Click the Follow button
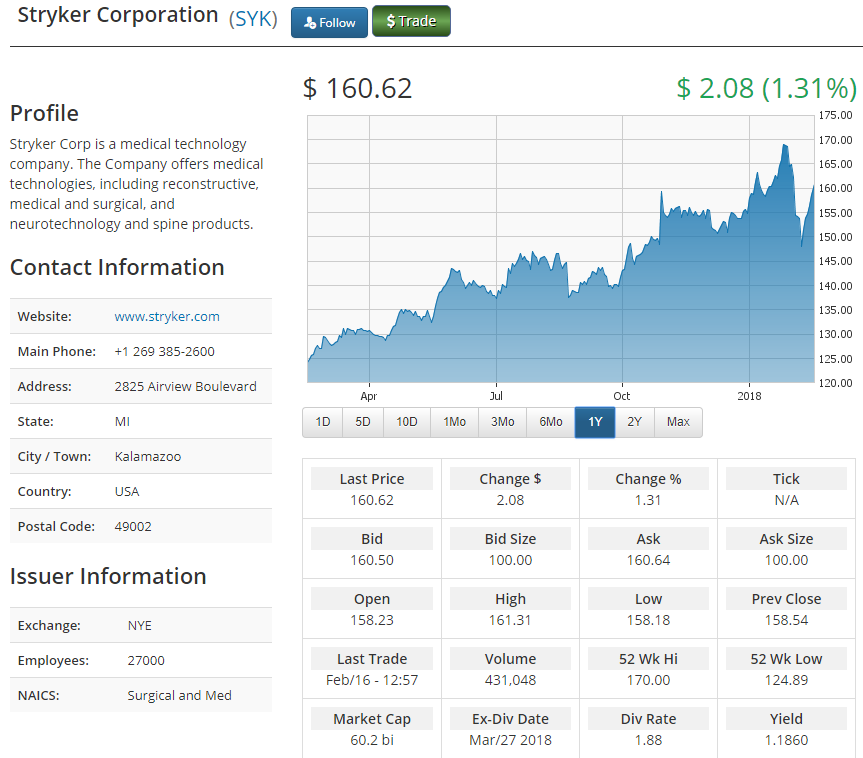The width and height of the screenshot is (863, 758). [329, 23]
